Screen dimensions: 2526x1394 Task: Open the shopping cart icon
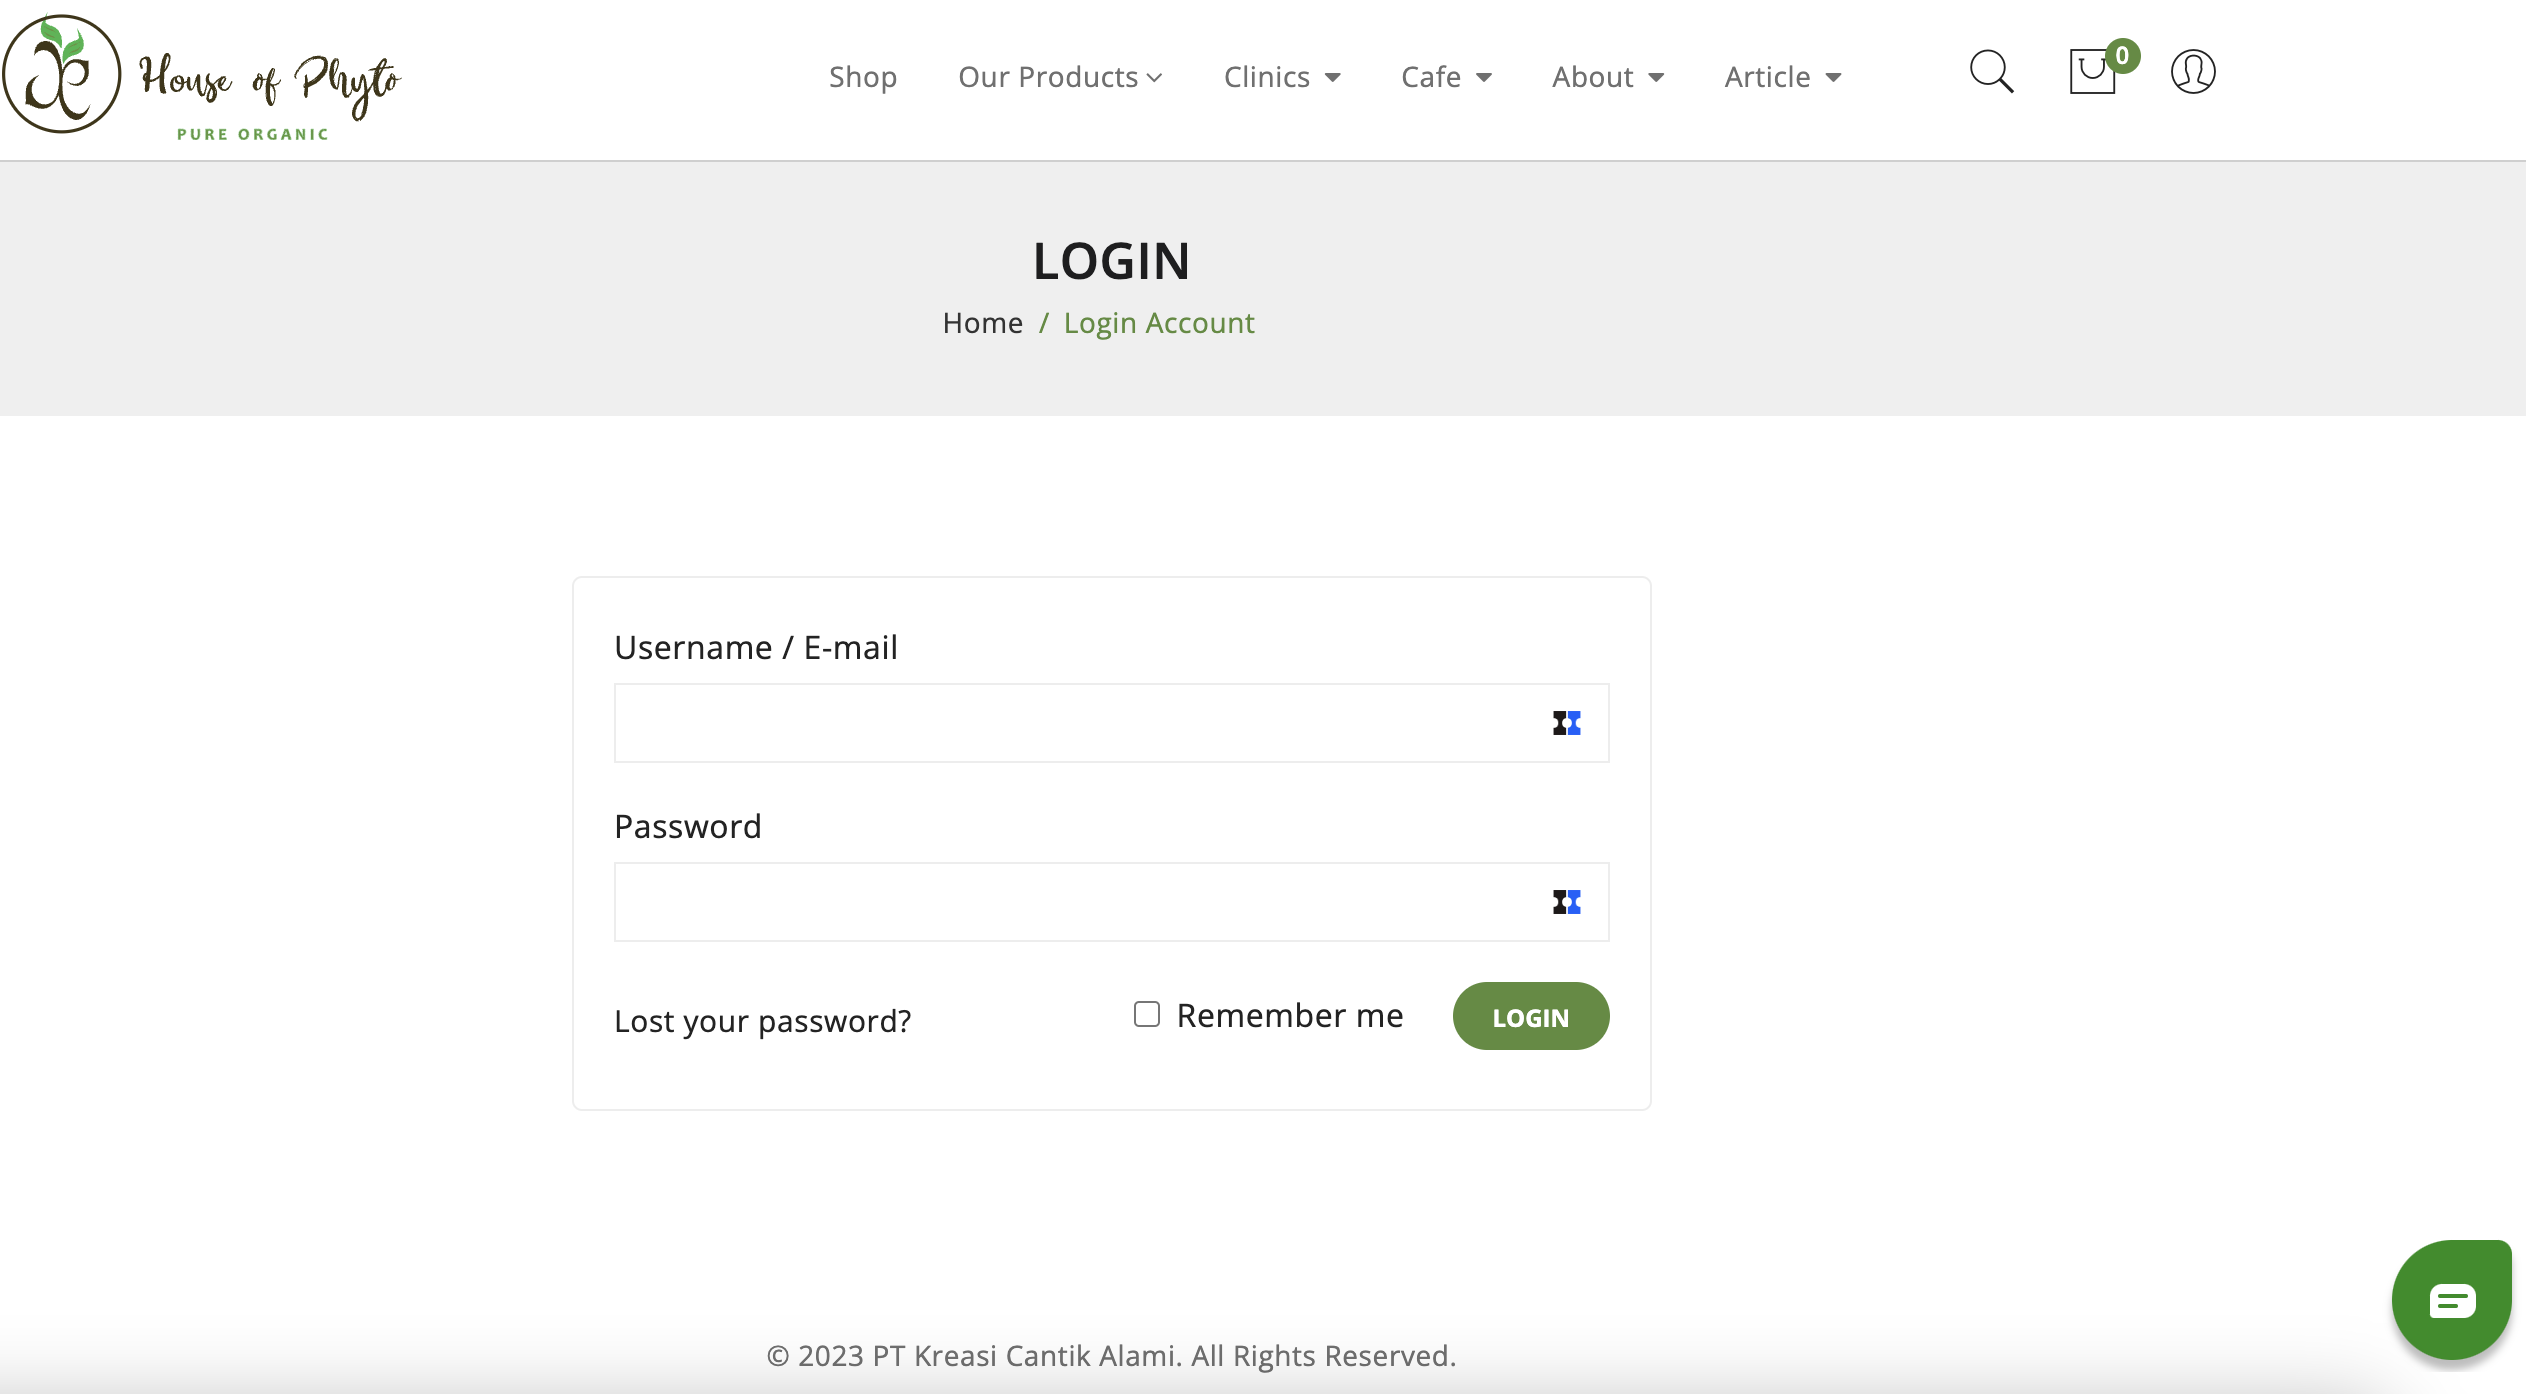coord(2091,73)
